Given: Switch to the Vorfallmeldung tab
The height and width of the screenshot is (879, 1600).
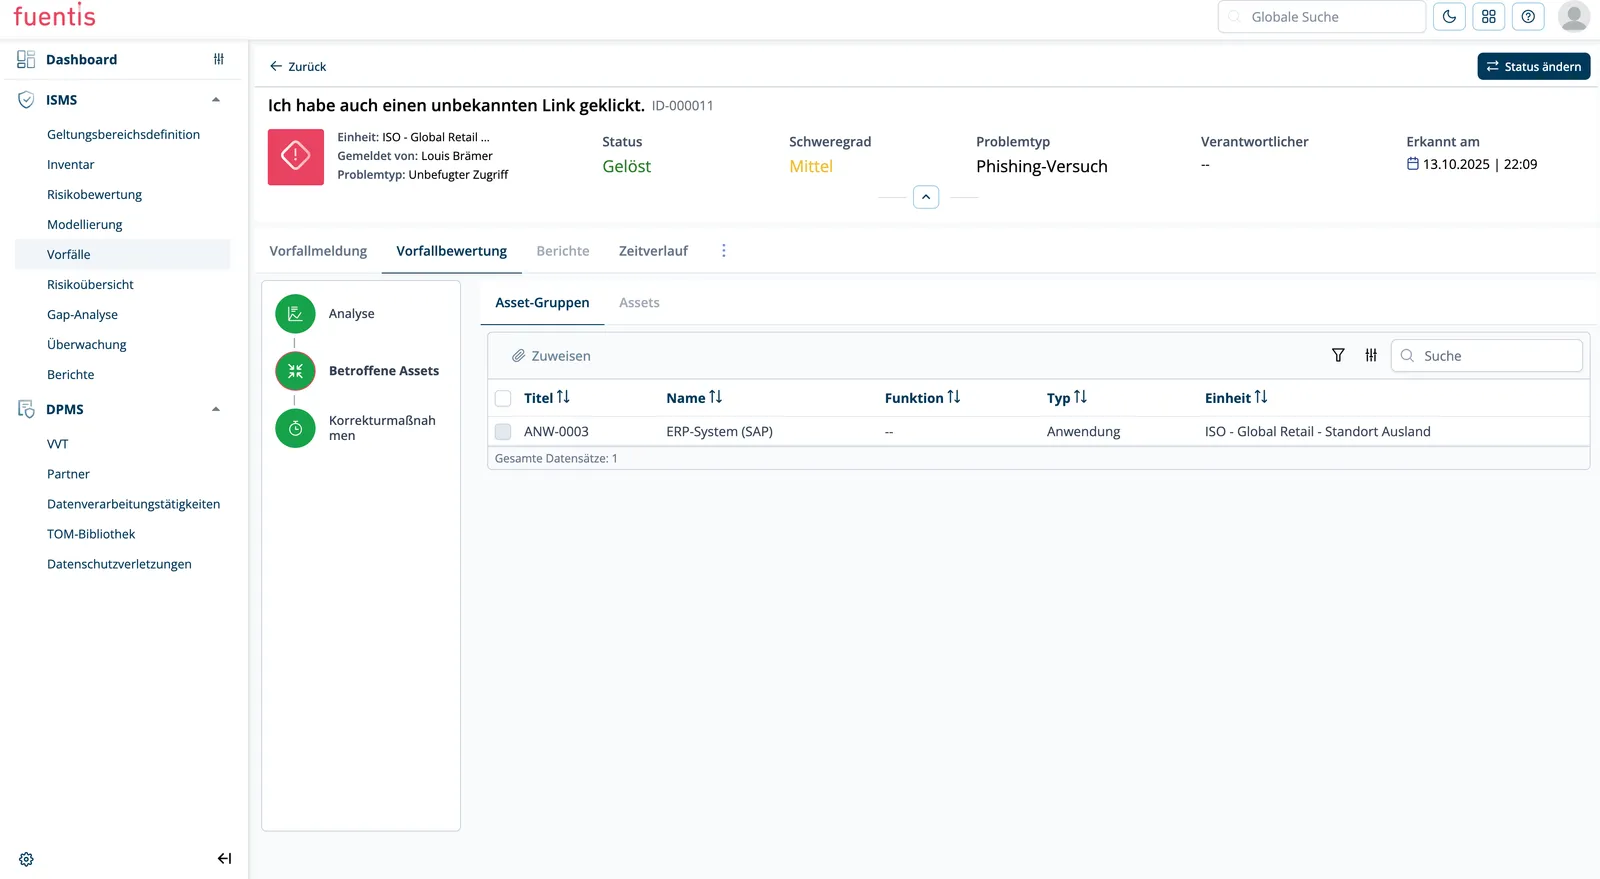Looking at the screenshot, I should click(x=318, y=251).
